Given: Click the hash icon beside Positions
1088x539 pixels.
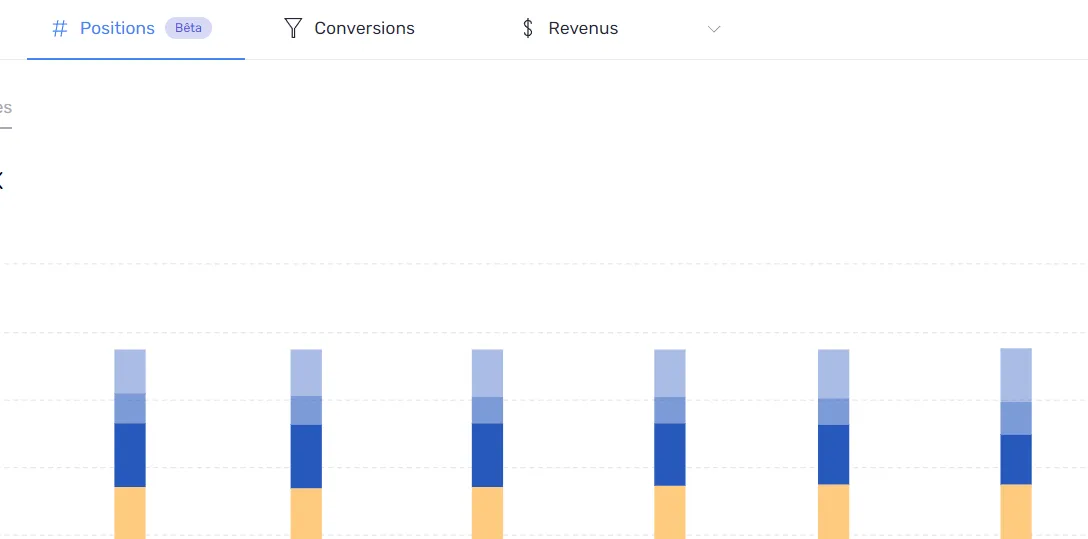Looking at the screenshot, I should (x=60, y=28).
